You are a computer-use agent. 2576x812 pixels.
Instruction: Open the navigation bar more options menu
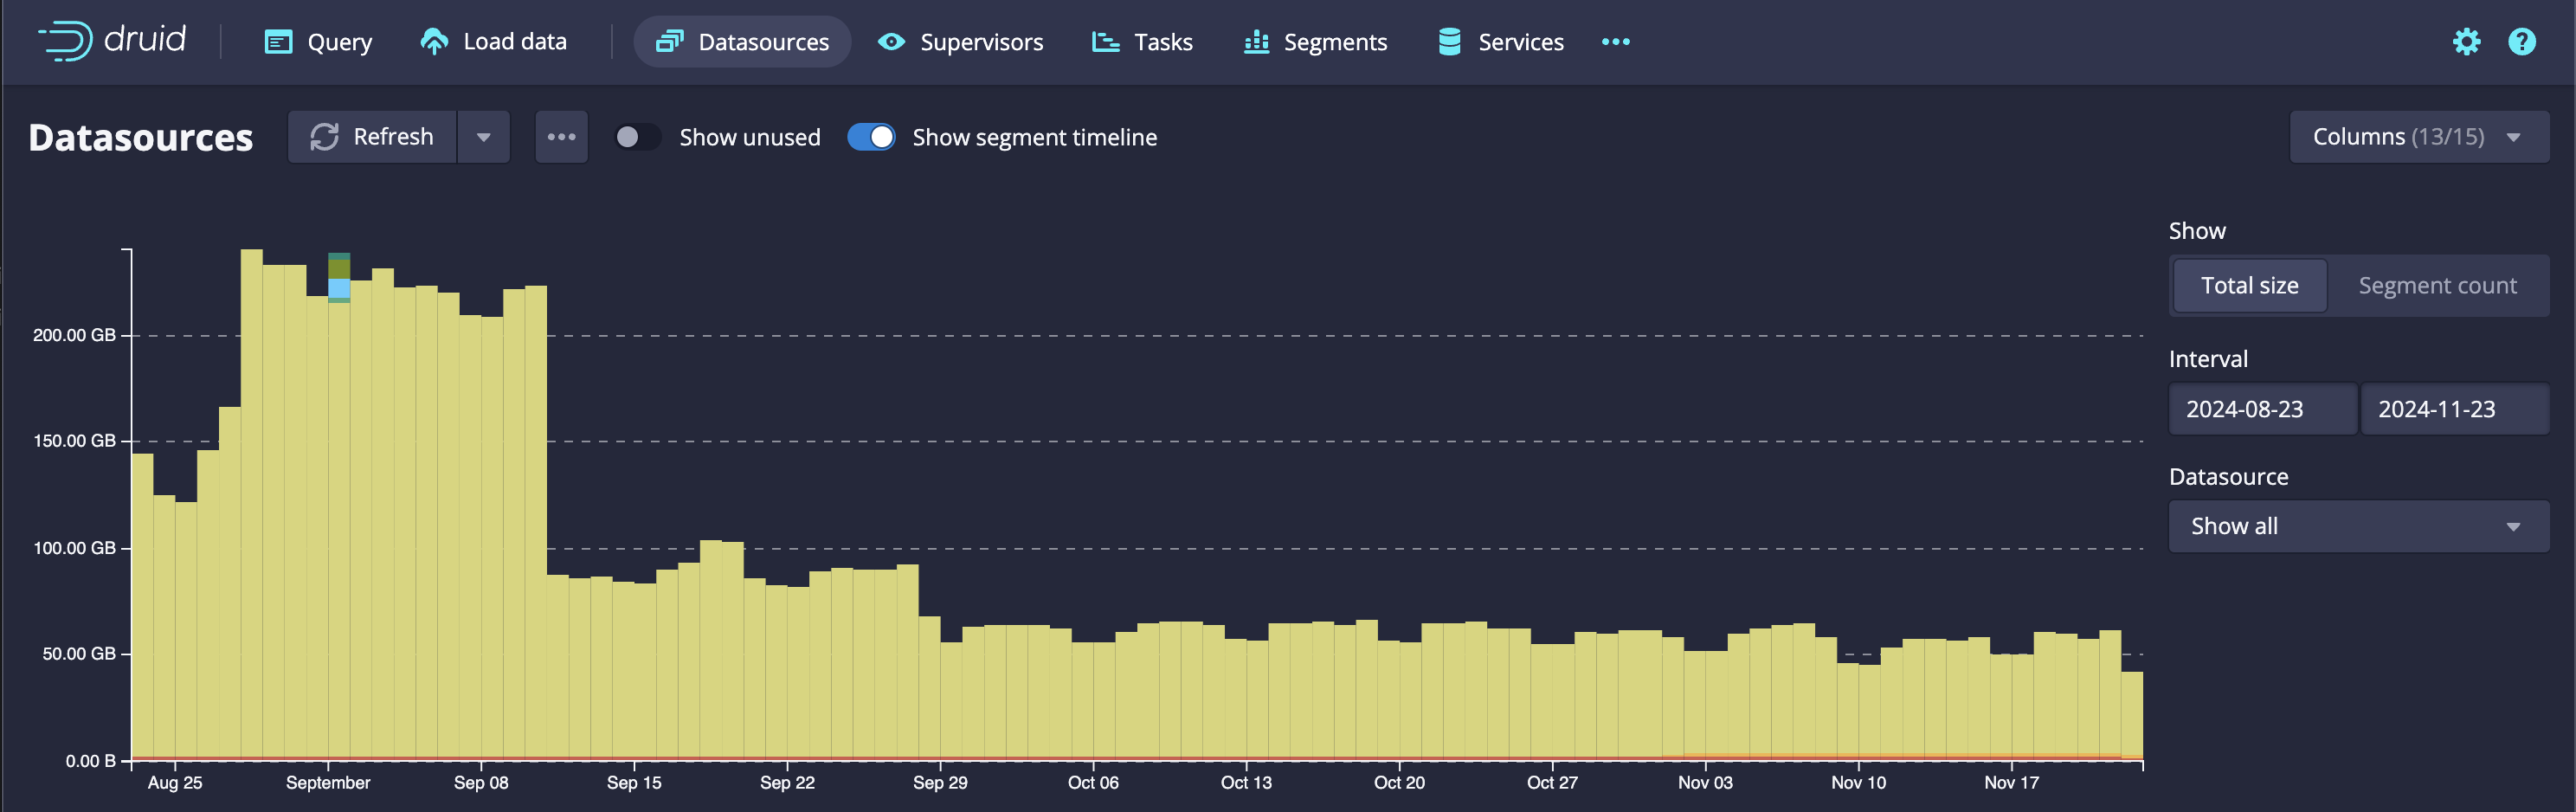pos(1615,42)
